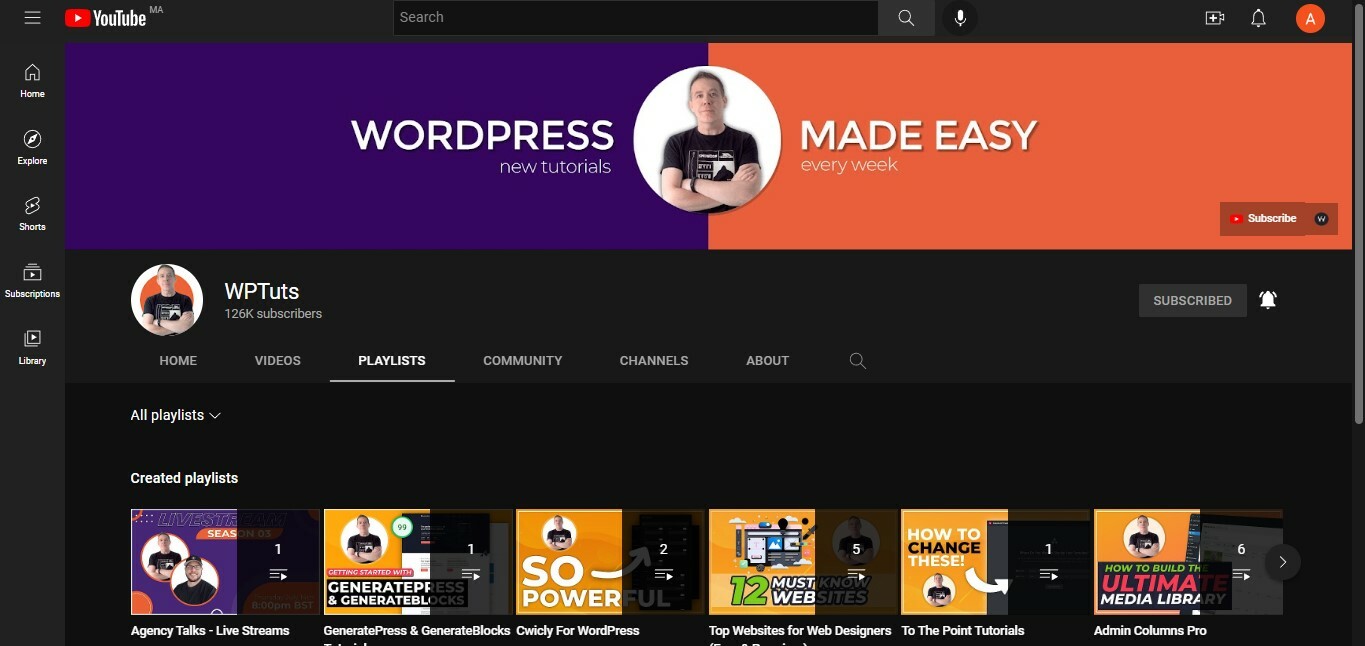Select Shorts in the sidebar
1365x646 pixels.
click(x=32, y=212)
